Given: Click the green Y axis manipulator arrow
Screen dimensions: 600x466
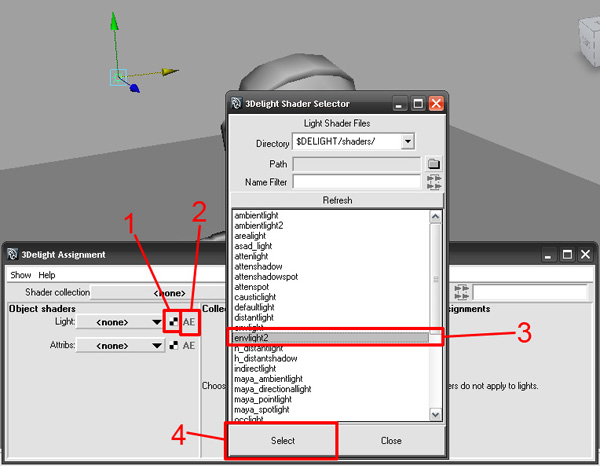Looking at the screenshot, I should [x=114, y=21].
